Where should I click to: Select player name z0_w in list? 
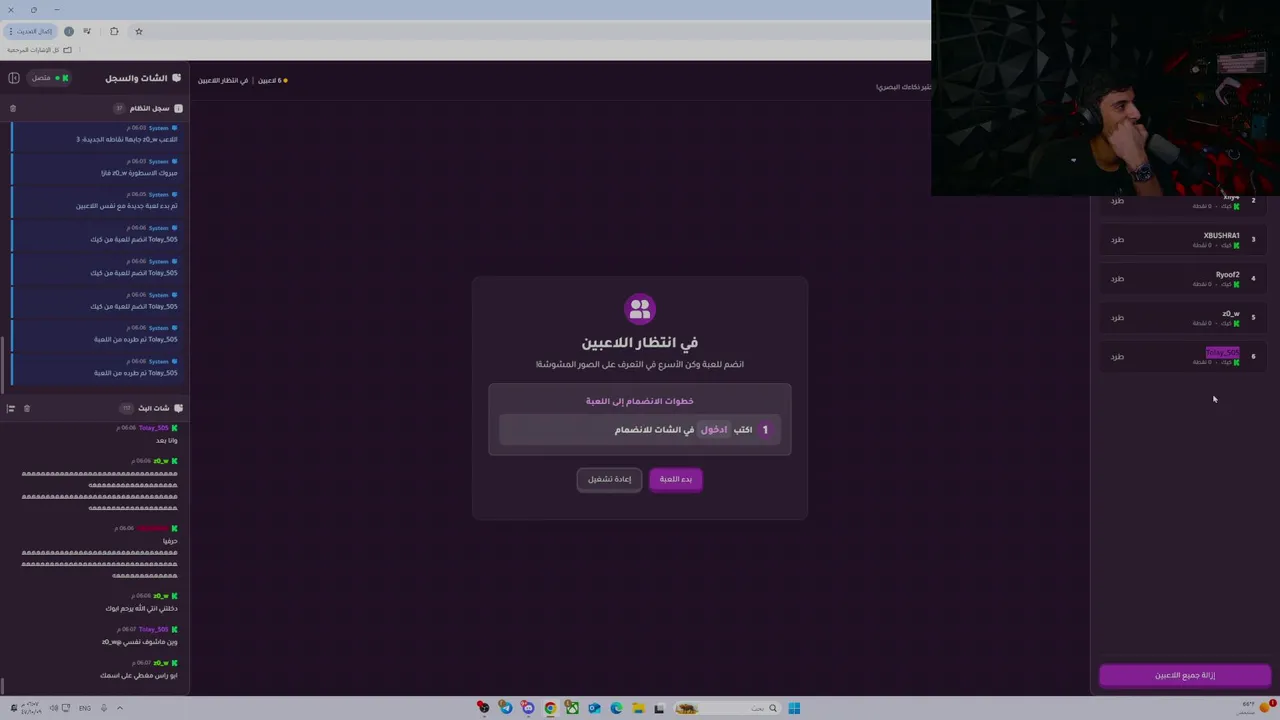pyautogui.click(x=1231, y=314)
